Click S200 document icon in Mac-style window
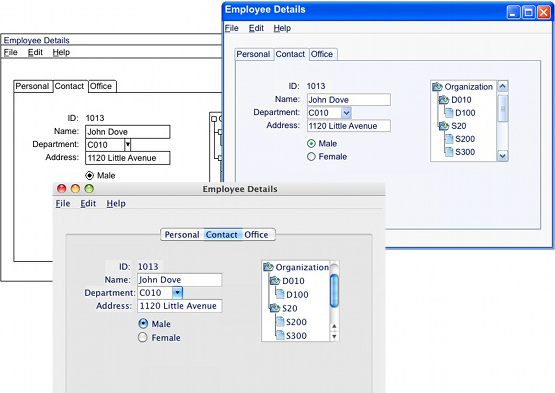 point(280,322)
